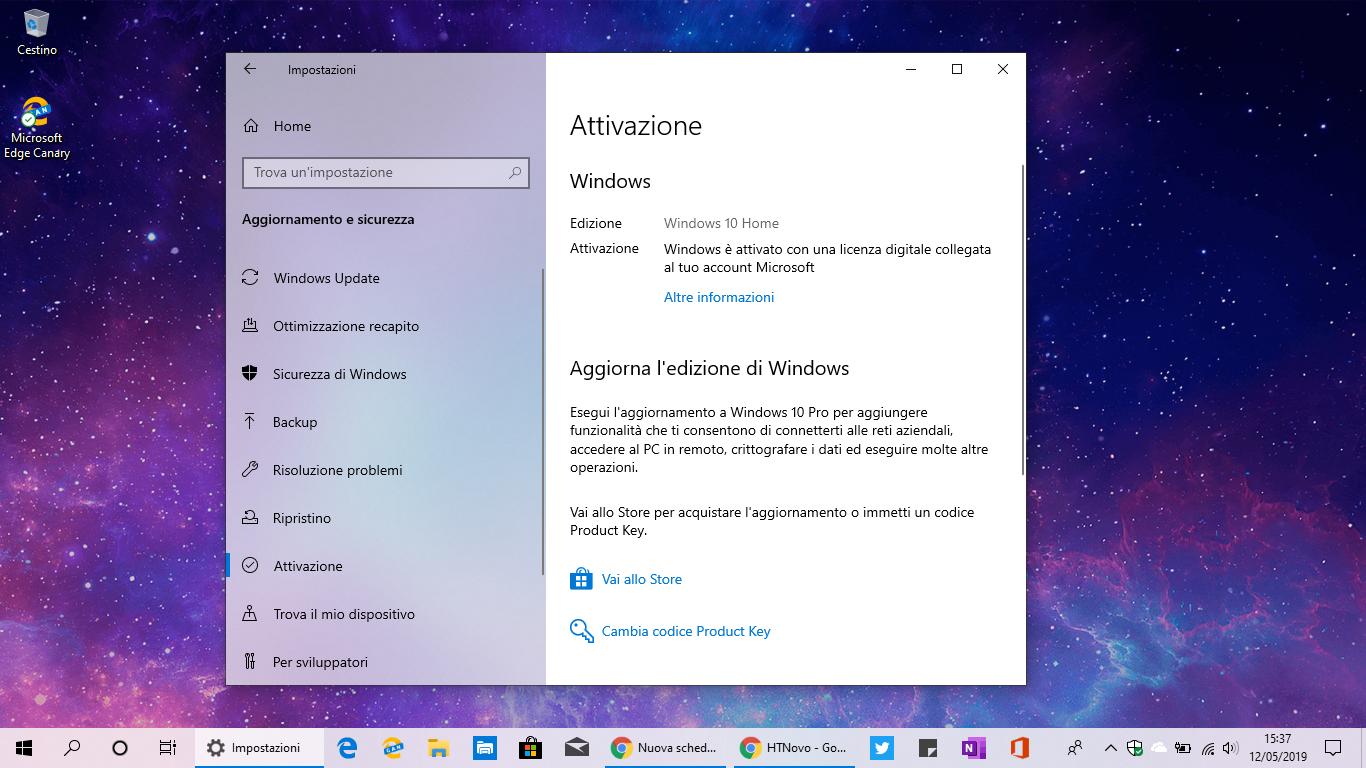Expand hidden system tray icons
Viewport: 1366px width, 768px height.
[1110, 747]
